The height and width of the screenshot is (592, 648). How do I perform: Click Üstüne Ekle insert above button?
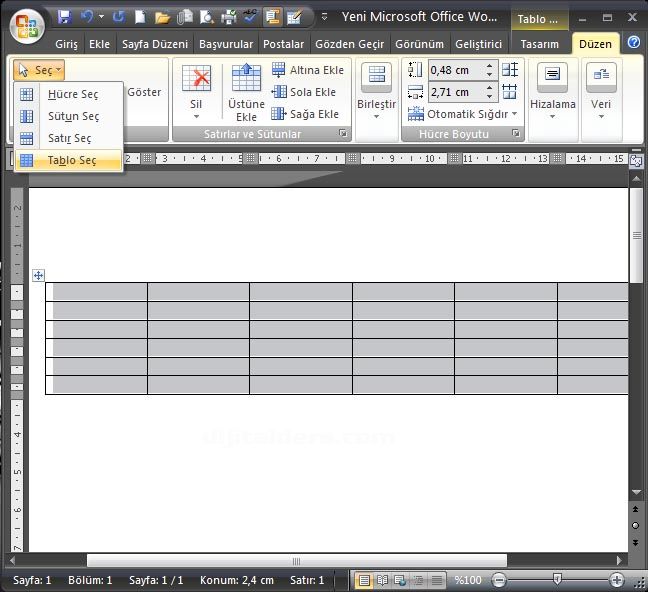point(246,92)
